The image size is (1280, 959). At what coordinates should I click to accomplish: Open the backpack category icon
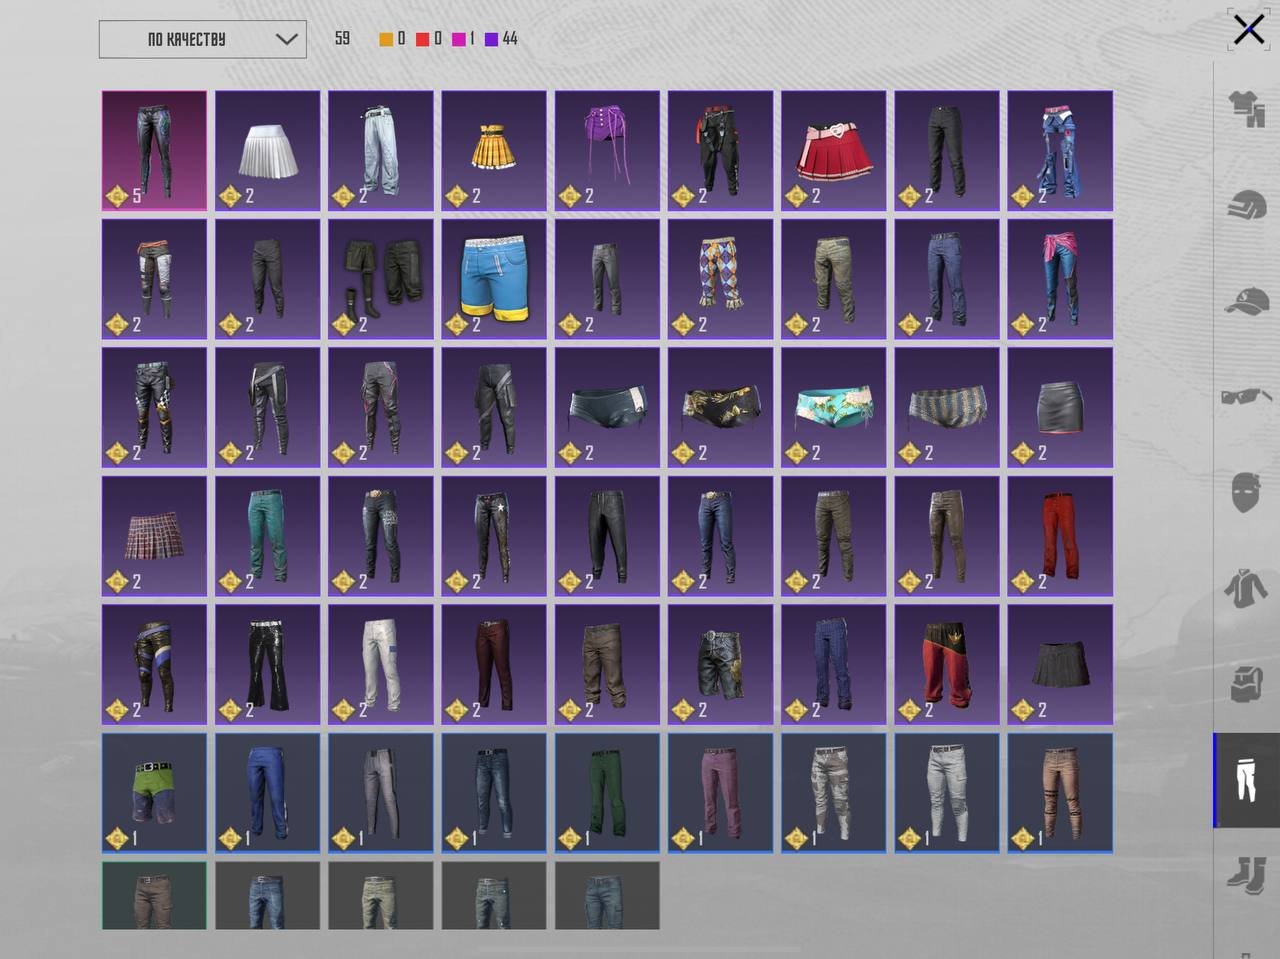click(1246, 684)
